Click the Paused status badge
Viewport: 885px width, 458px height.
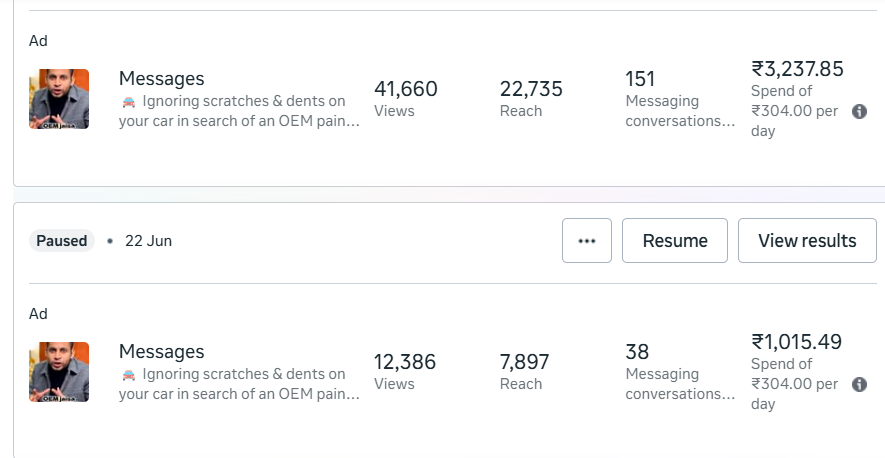[62, 241]
